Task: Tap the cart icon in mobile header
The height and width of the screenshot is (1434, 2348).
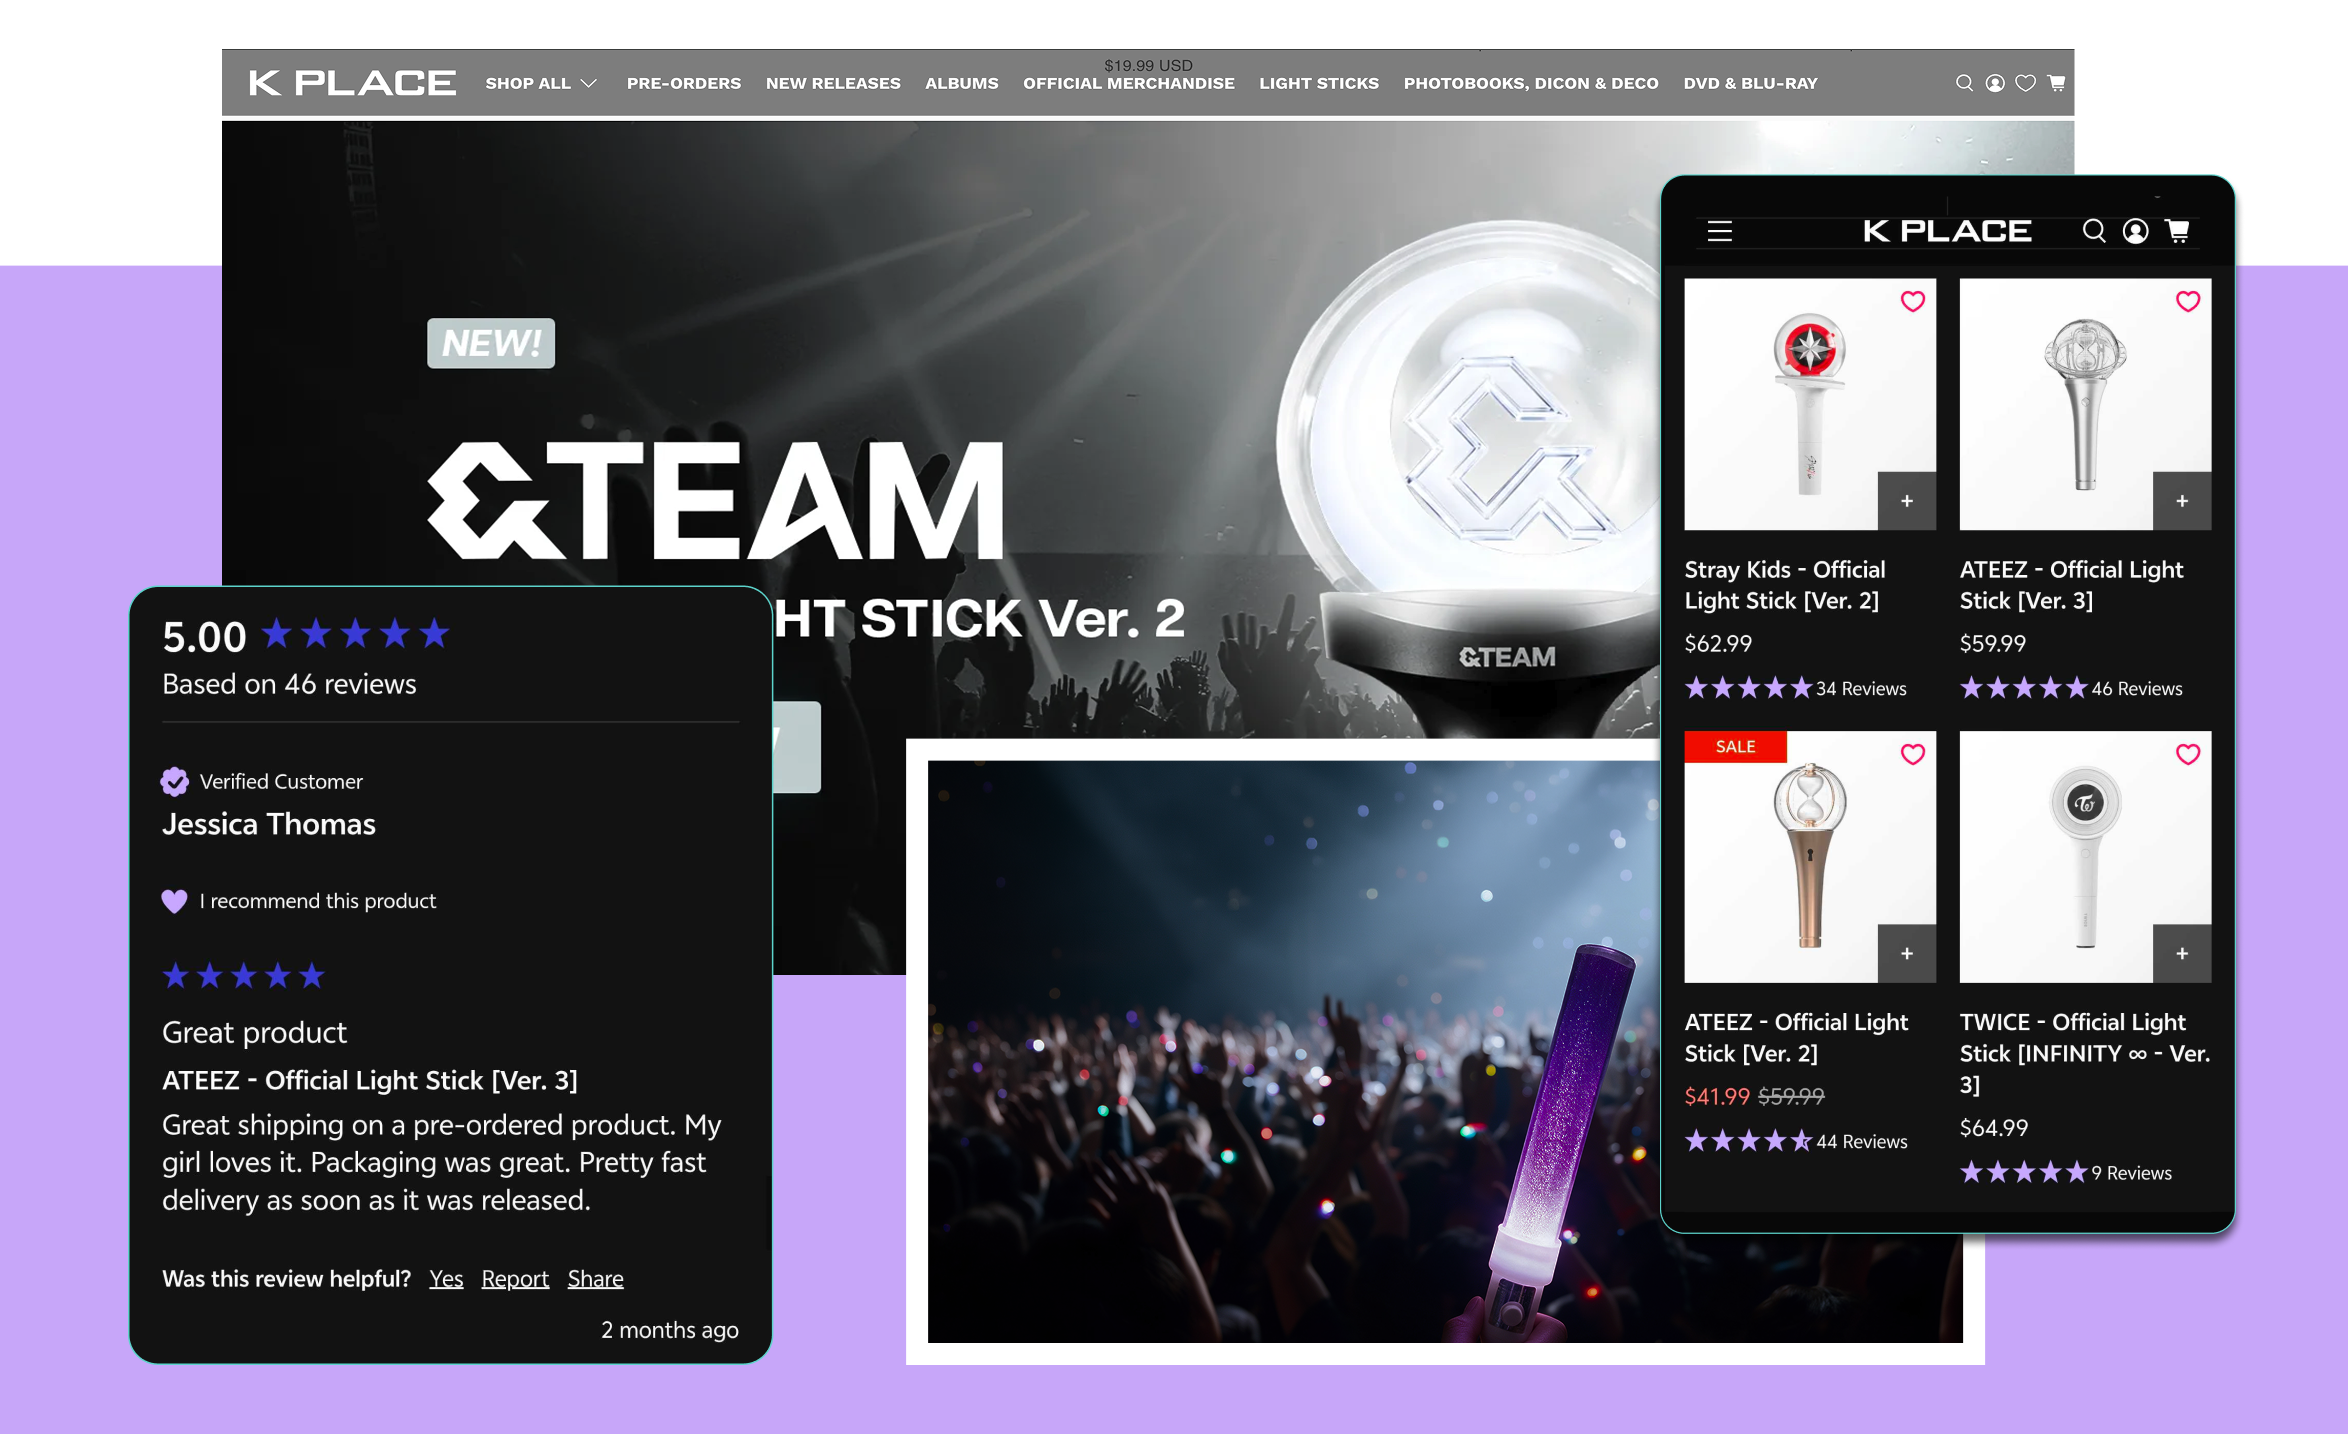Action: (2178, 231)
